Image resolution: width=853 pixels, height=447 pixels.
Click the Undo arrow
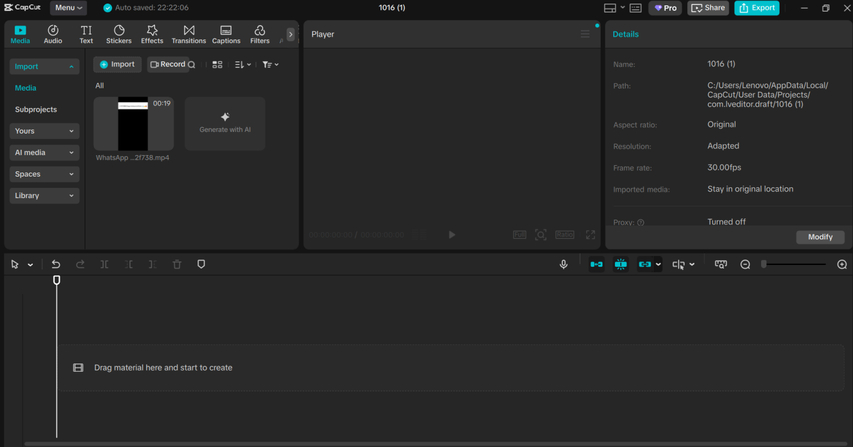pyautogui.click(x=55, y=264)
